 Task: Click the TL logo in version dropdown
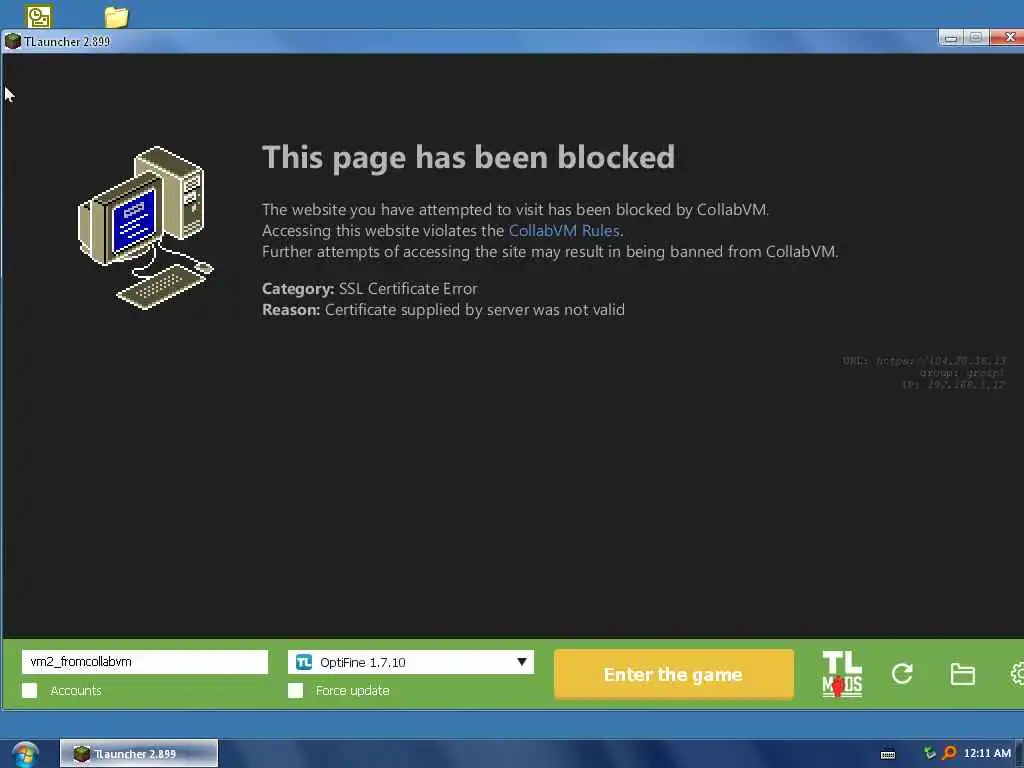[x=304, y=662]
